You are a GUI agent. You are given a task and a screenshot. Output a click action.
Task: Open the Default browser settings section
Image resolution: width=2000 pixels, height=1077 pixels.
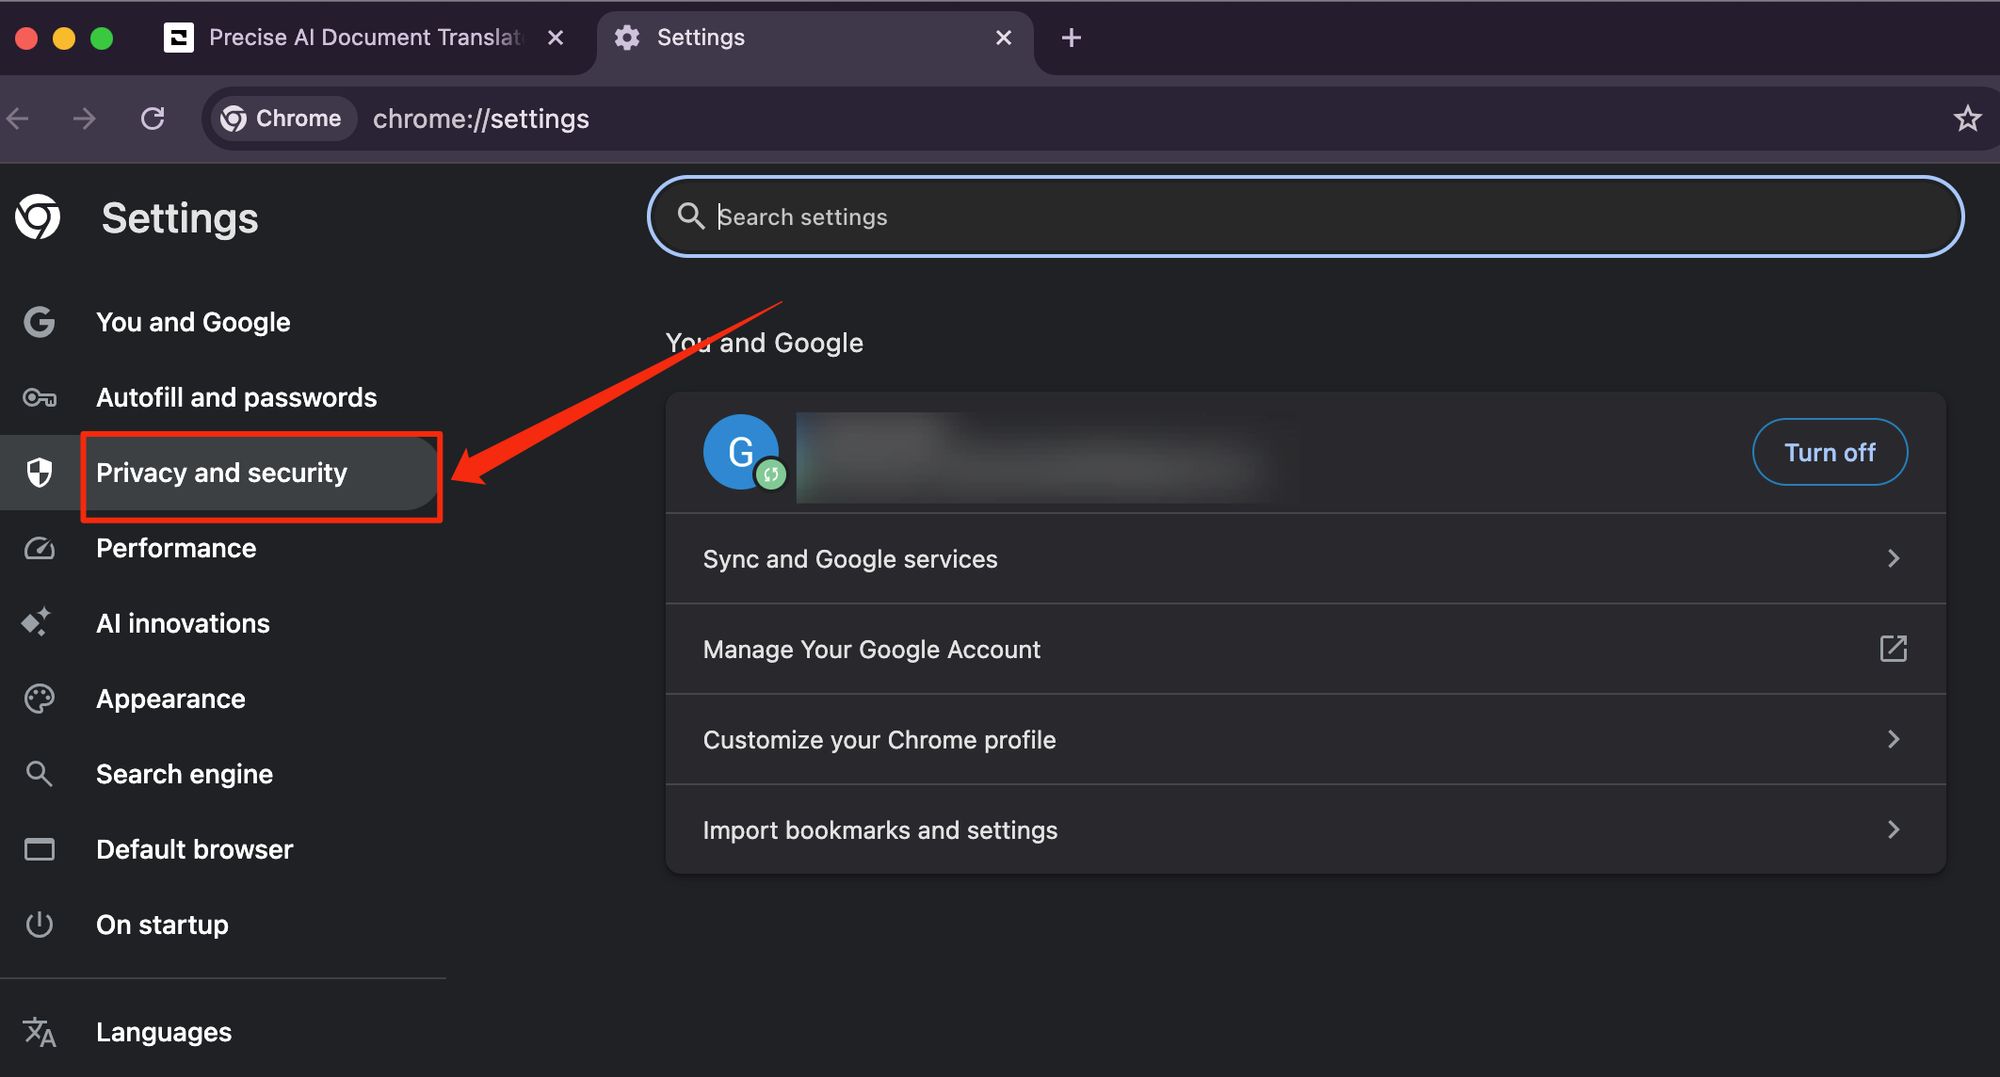click(194, 849)
